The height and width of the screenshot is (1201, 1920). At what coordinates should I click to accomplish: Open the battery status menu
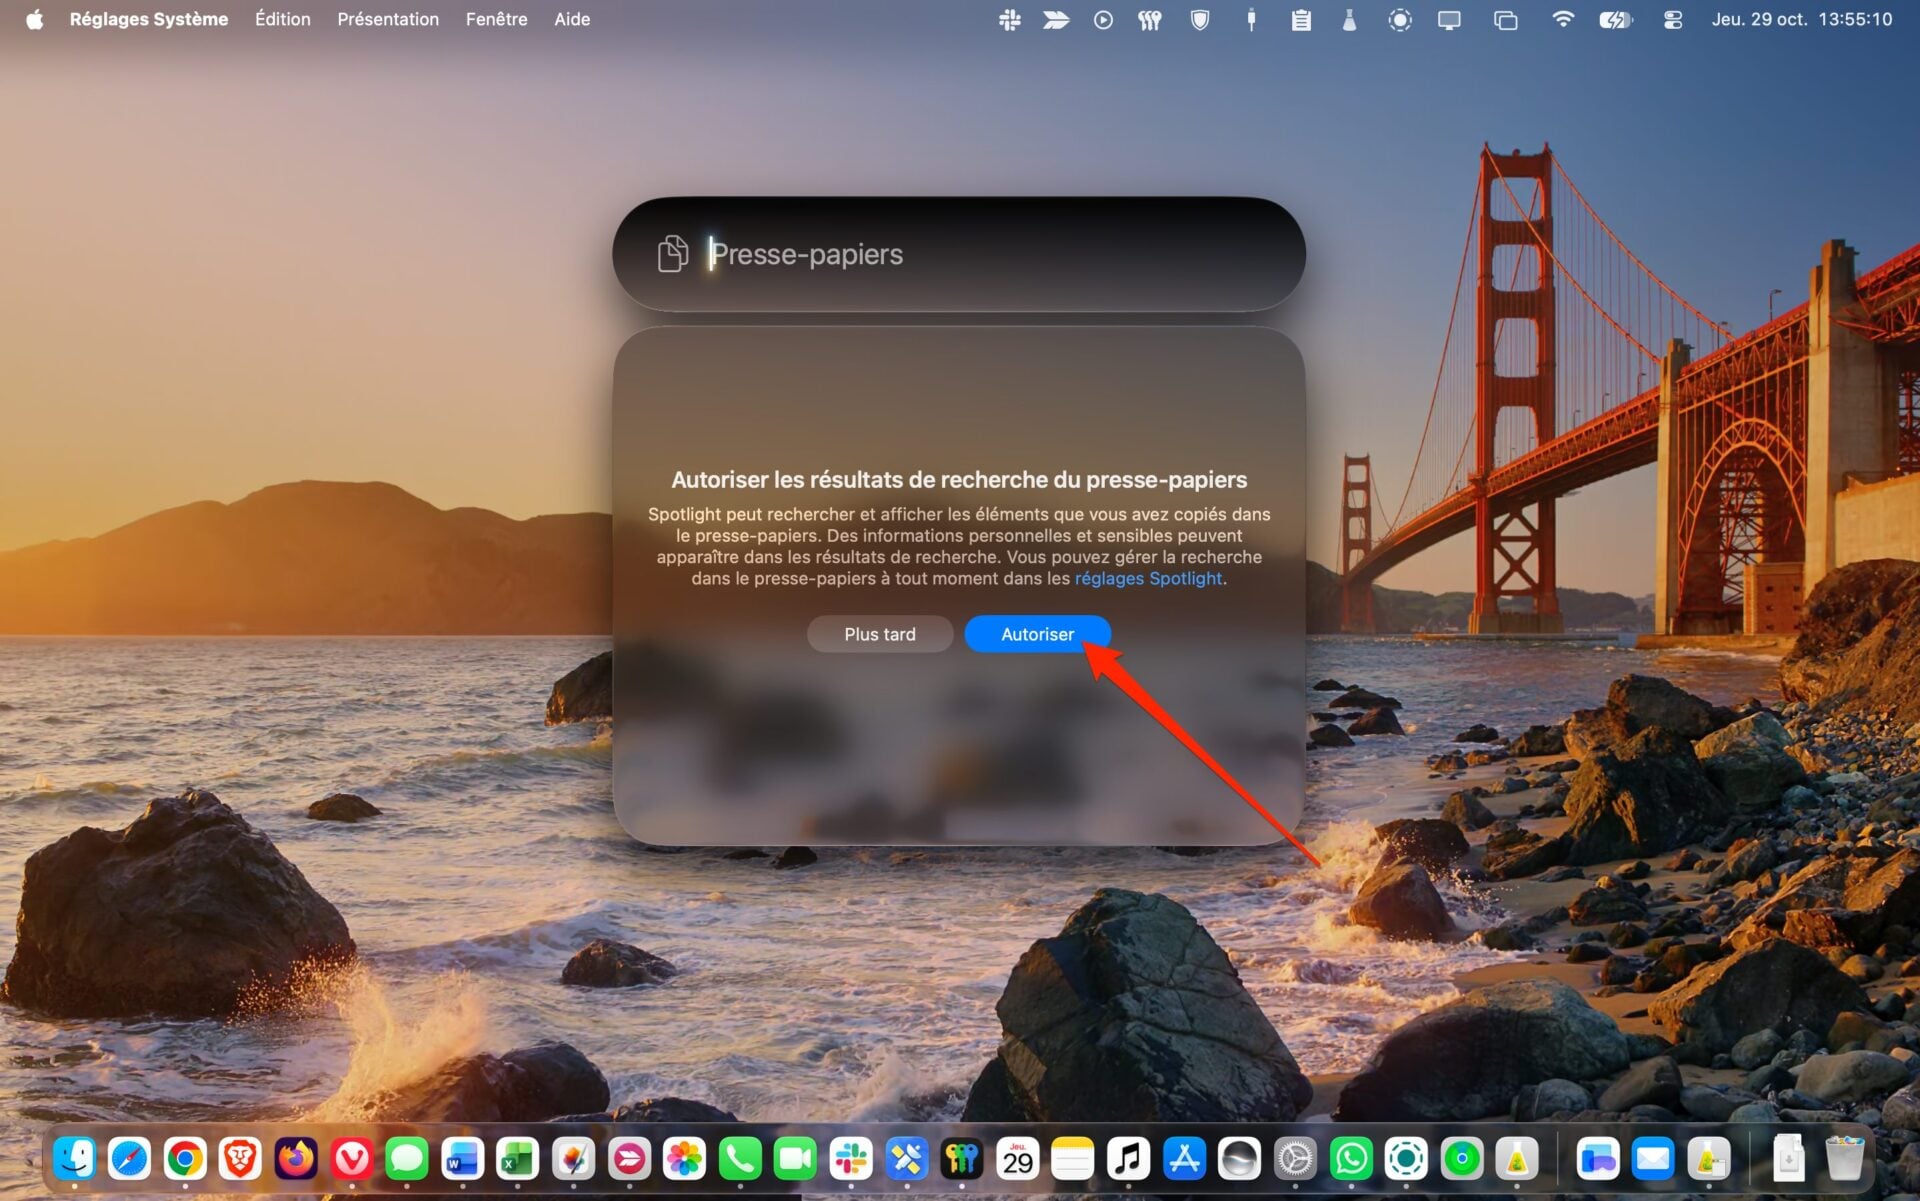coord(1615,19)
